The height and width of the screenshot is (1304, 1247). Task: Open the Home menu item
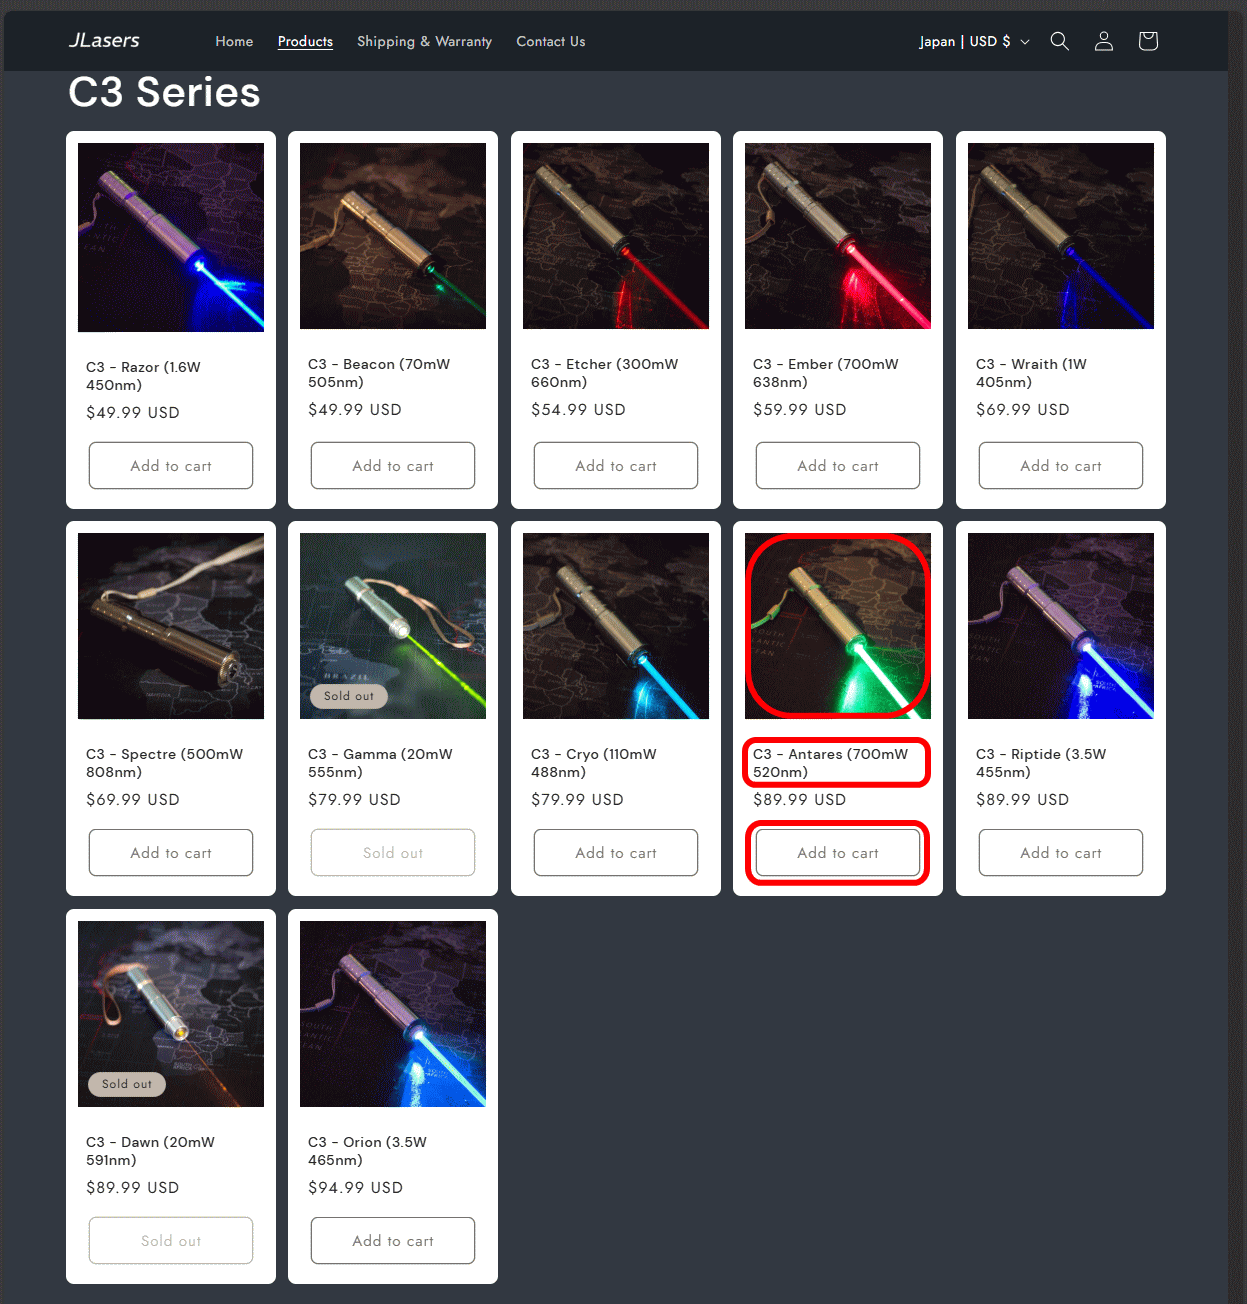click(x=234, y=41)
